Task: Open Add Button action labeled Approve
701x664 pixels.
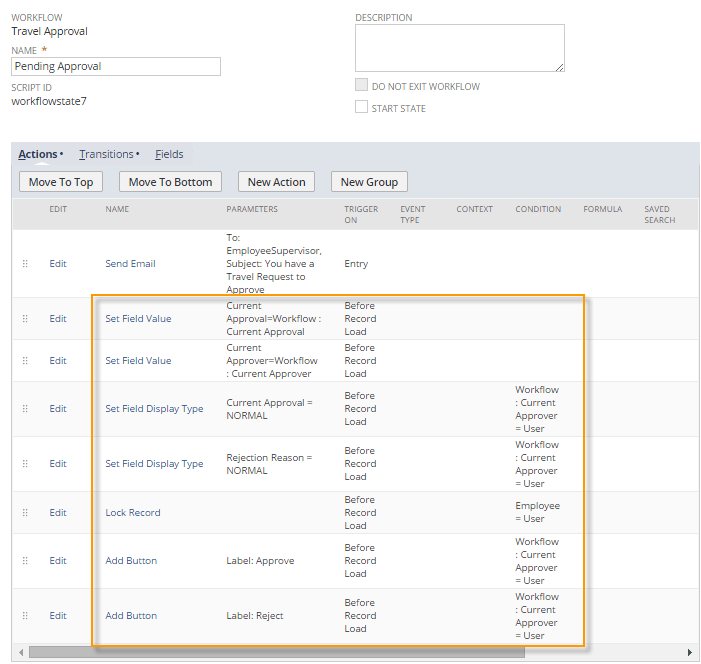Action: point(131,561)
